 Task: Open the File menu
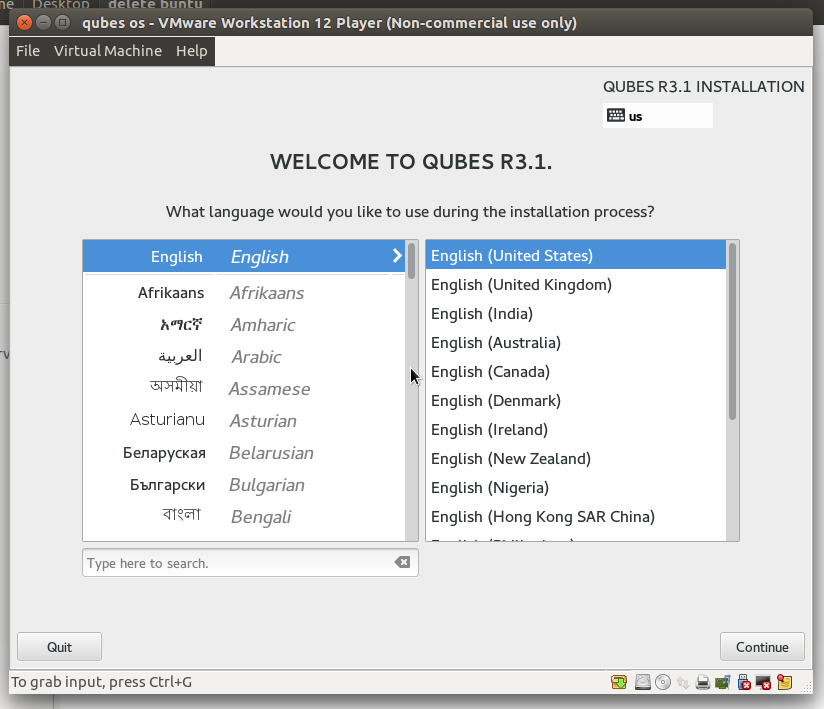28,51
